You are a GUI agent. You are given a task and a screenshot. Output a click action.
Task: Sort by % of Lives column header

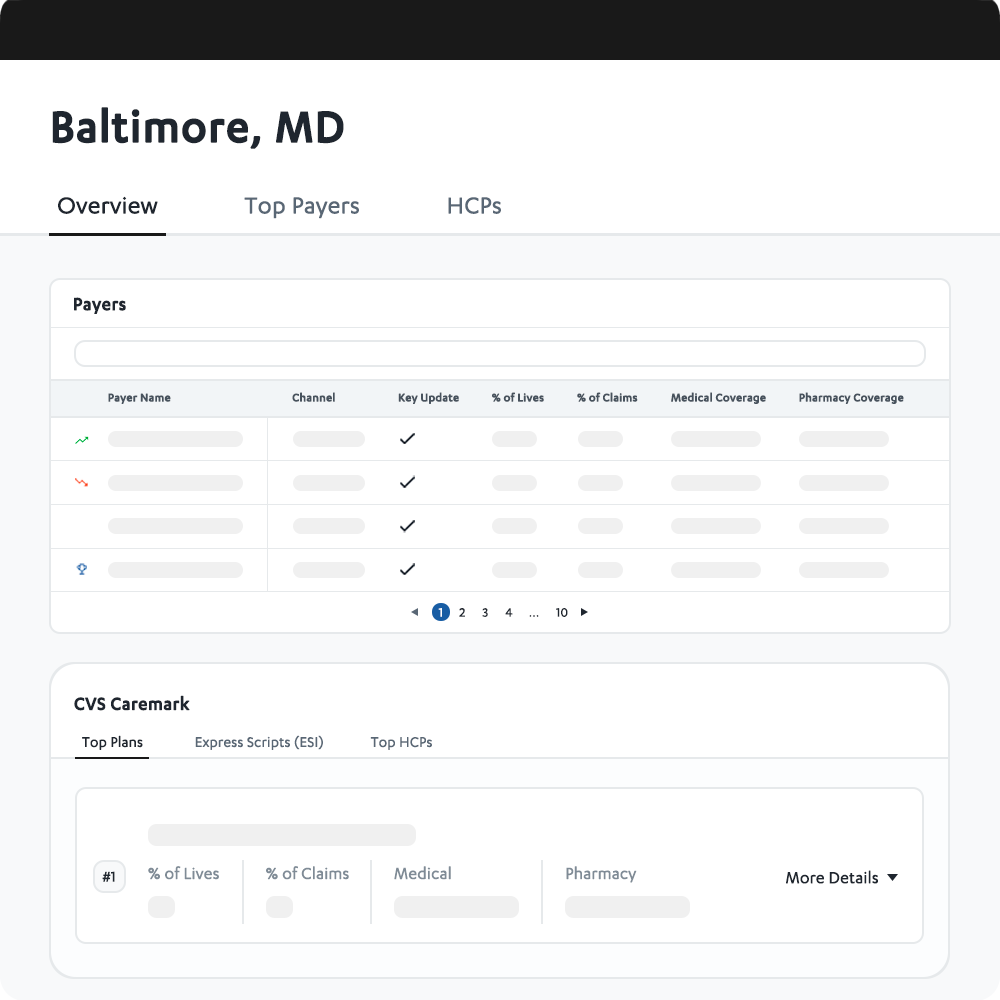517,398
